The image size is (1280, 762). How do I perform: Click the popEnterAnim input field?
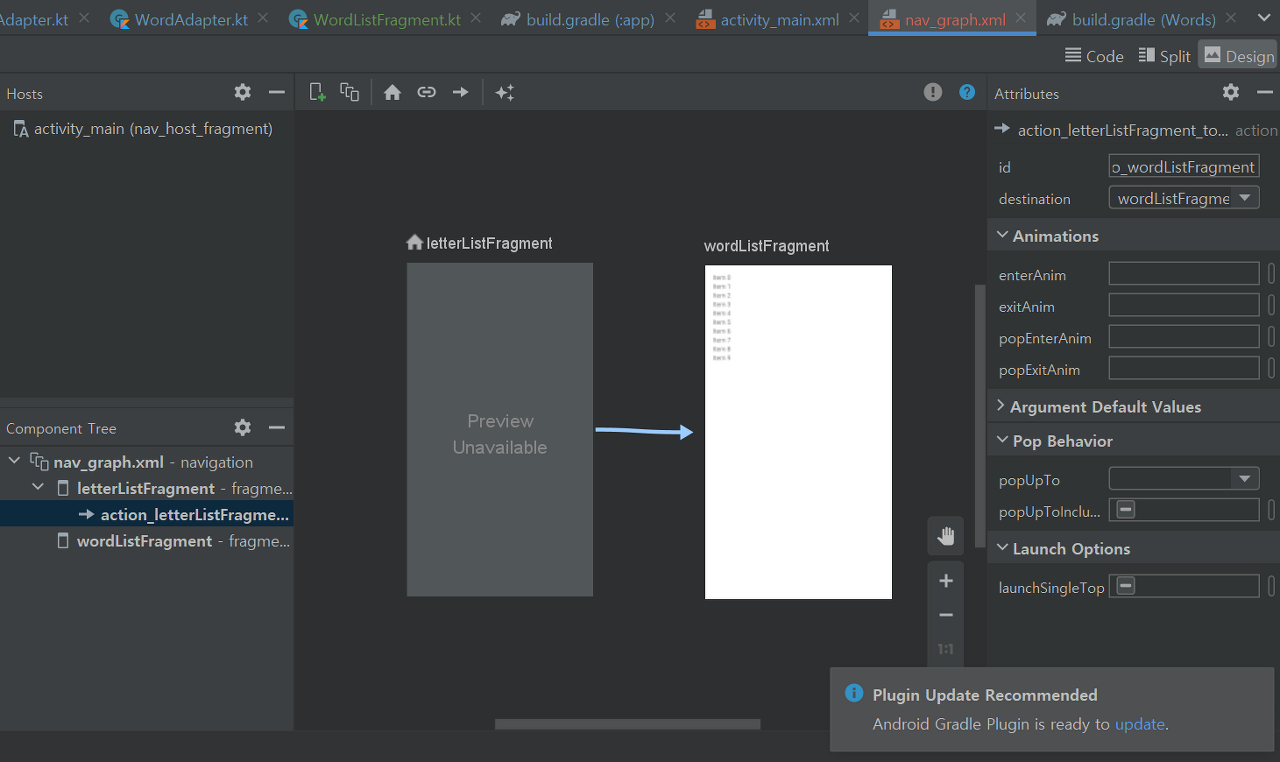pos(1184,337)
